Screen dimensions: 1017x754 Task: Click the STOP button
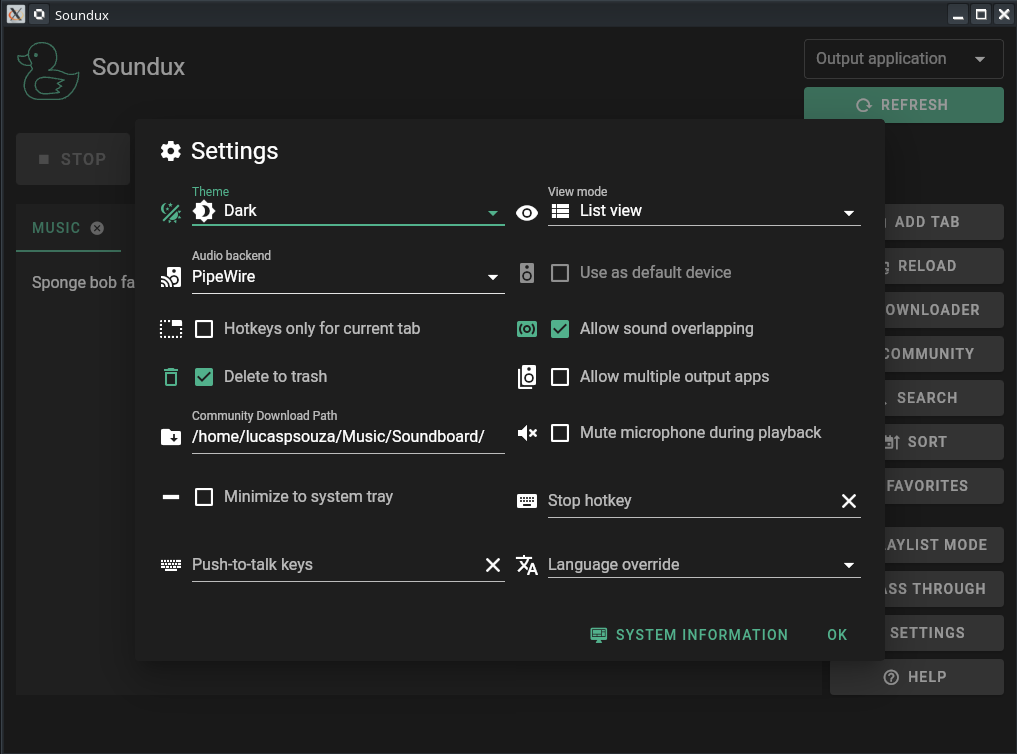pos(73,159)
